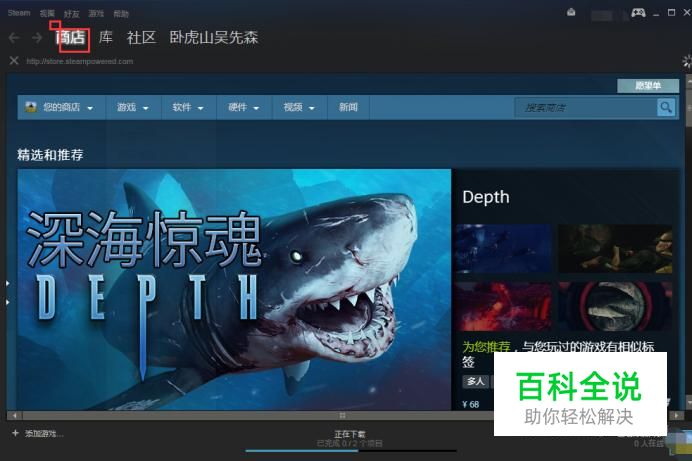Image resolution: width=692 pixels, height=461 pixels.
Task: Open the Depth shark featured banner
Action: point(234,289)
